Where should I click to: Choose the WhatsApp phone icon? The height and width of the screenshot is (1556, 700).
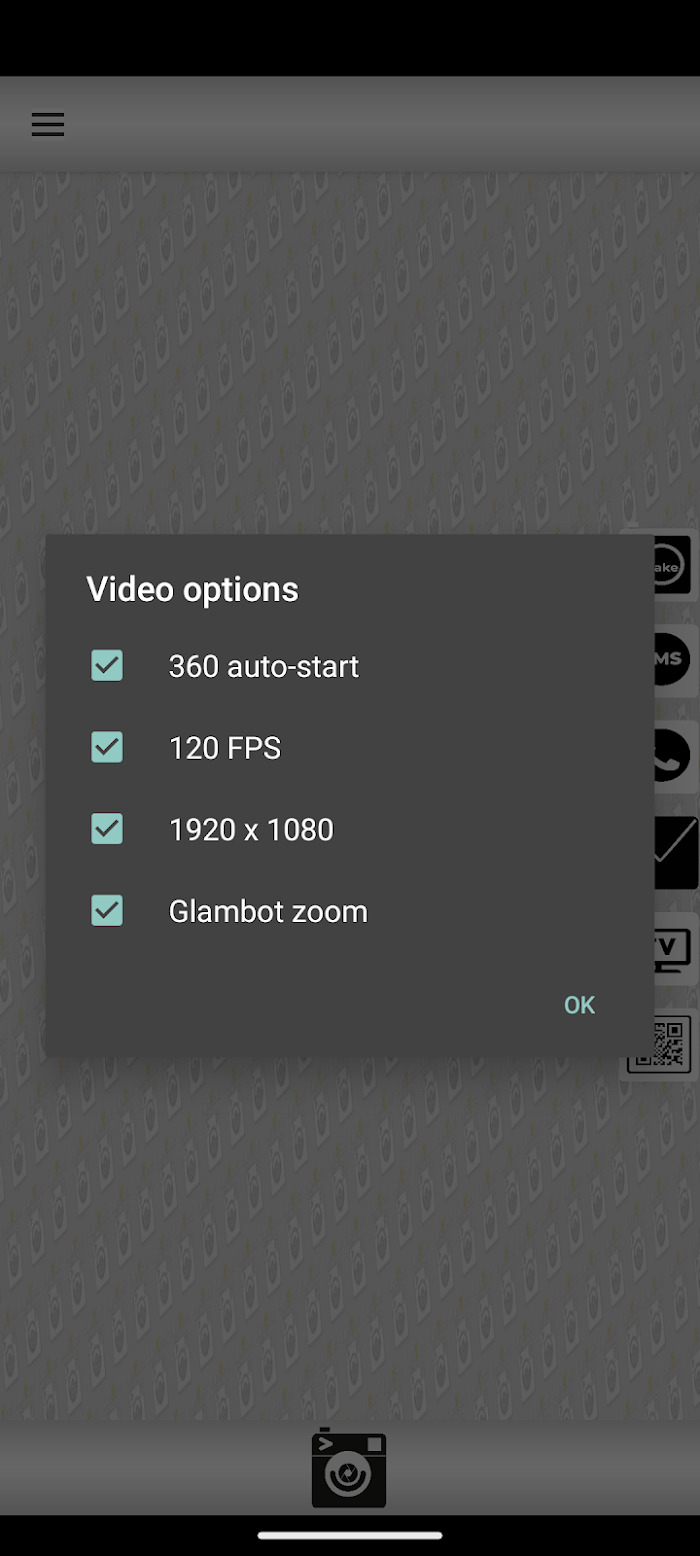click(672, 755)
